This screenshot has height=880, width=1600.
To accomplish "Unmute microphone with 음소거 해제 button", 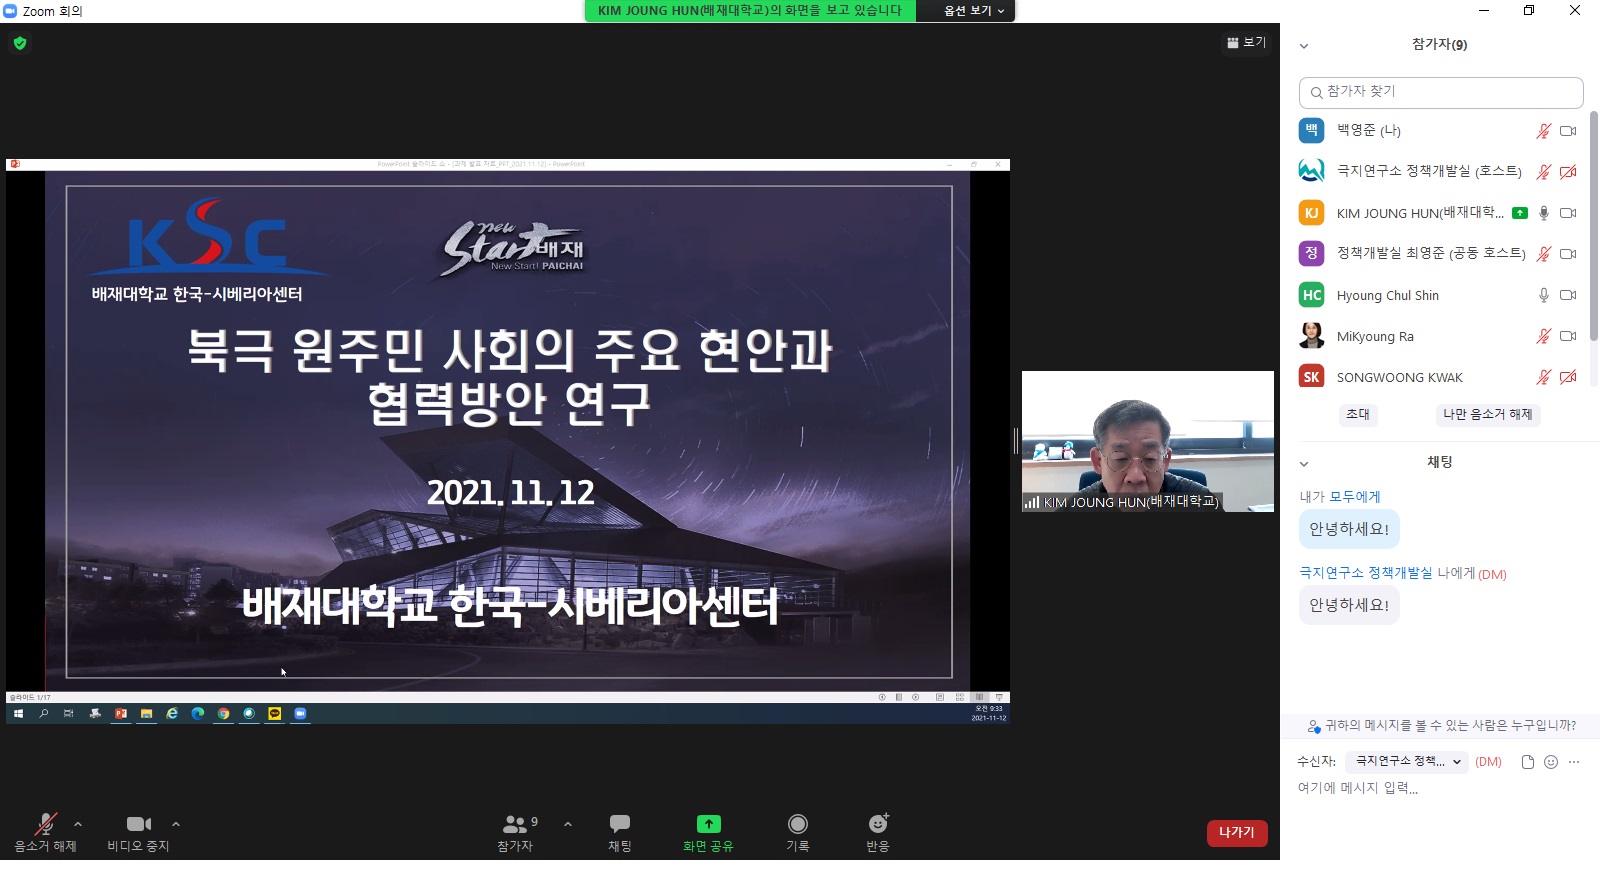I will click(x=45, y=832).
